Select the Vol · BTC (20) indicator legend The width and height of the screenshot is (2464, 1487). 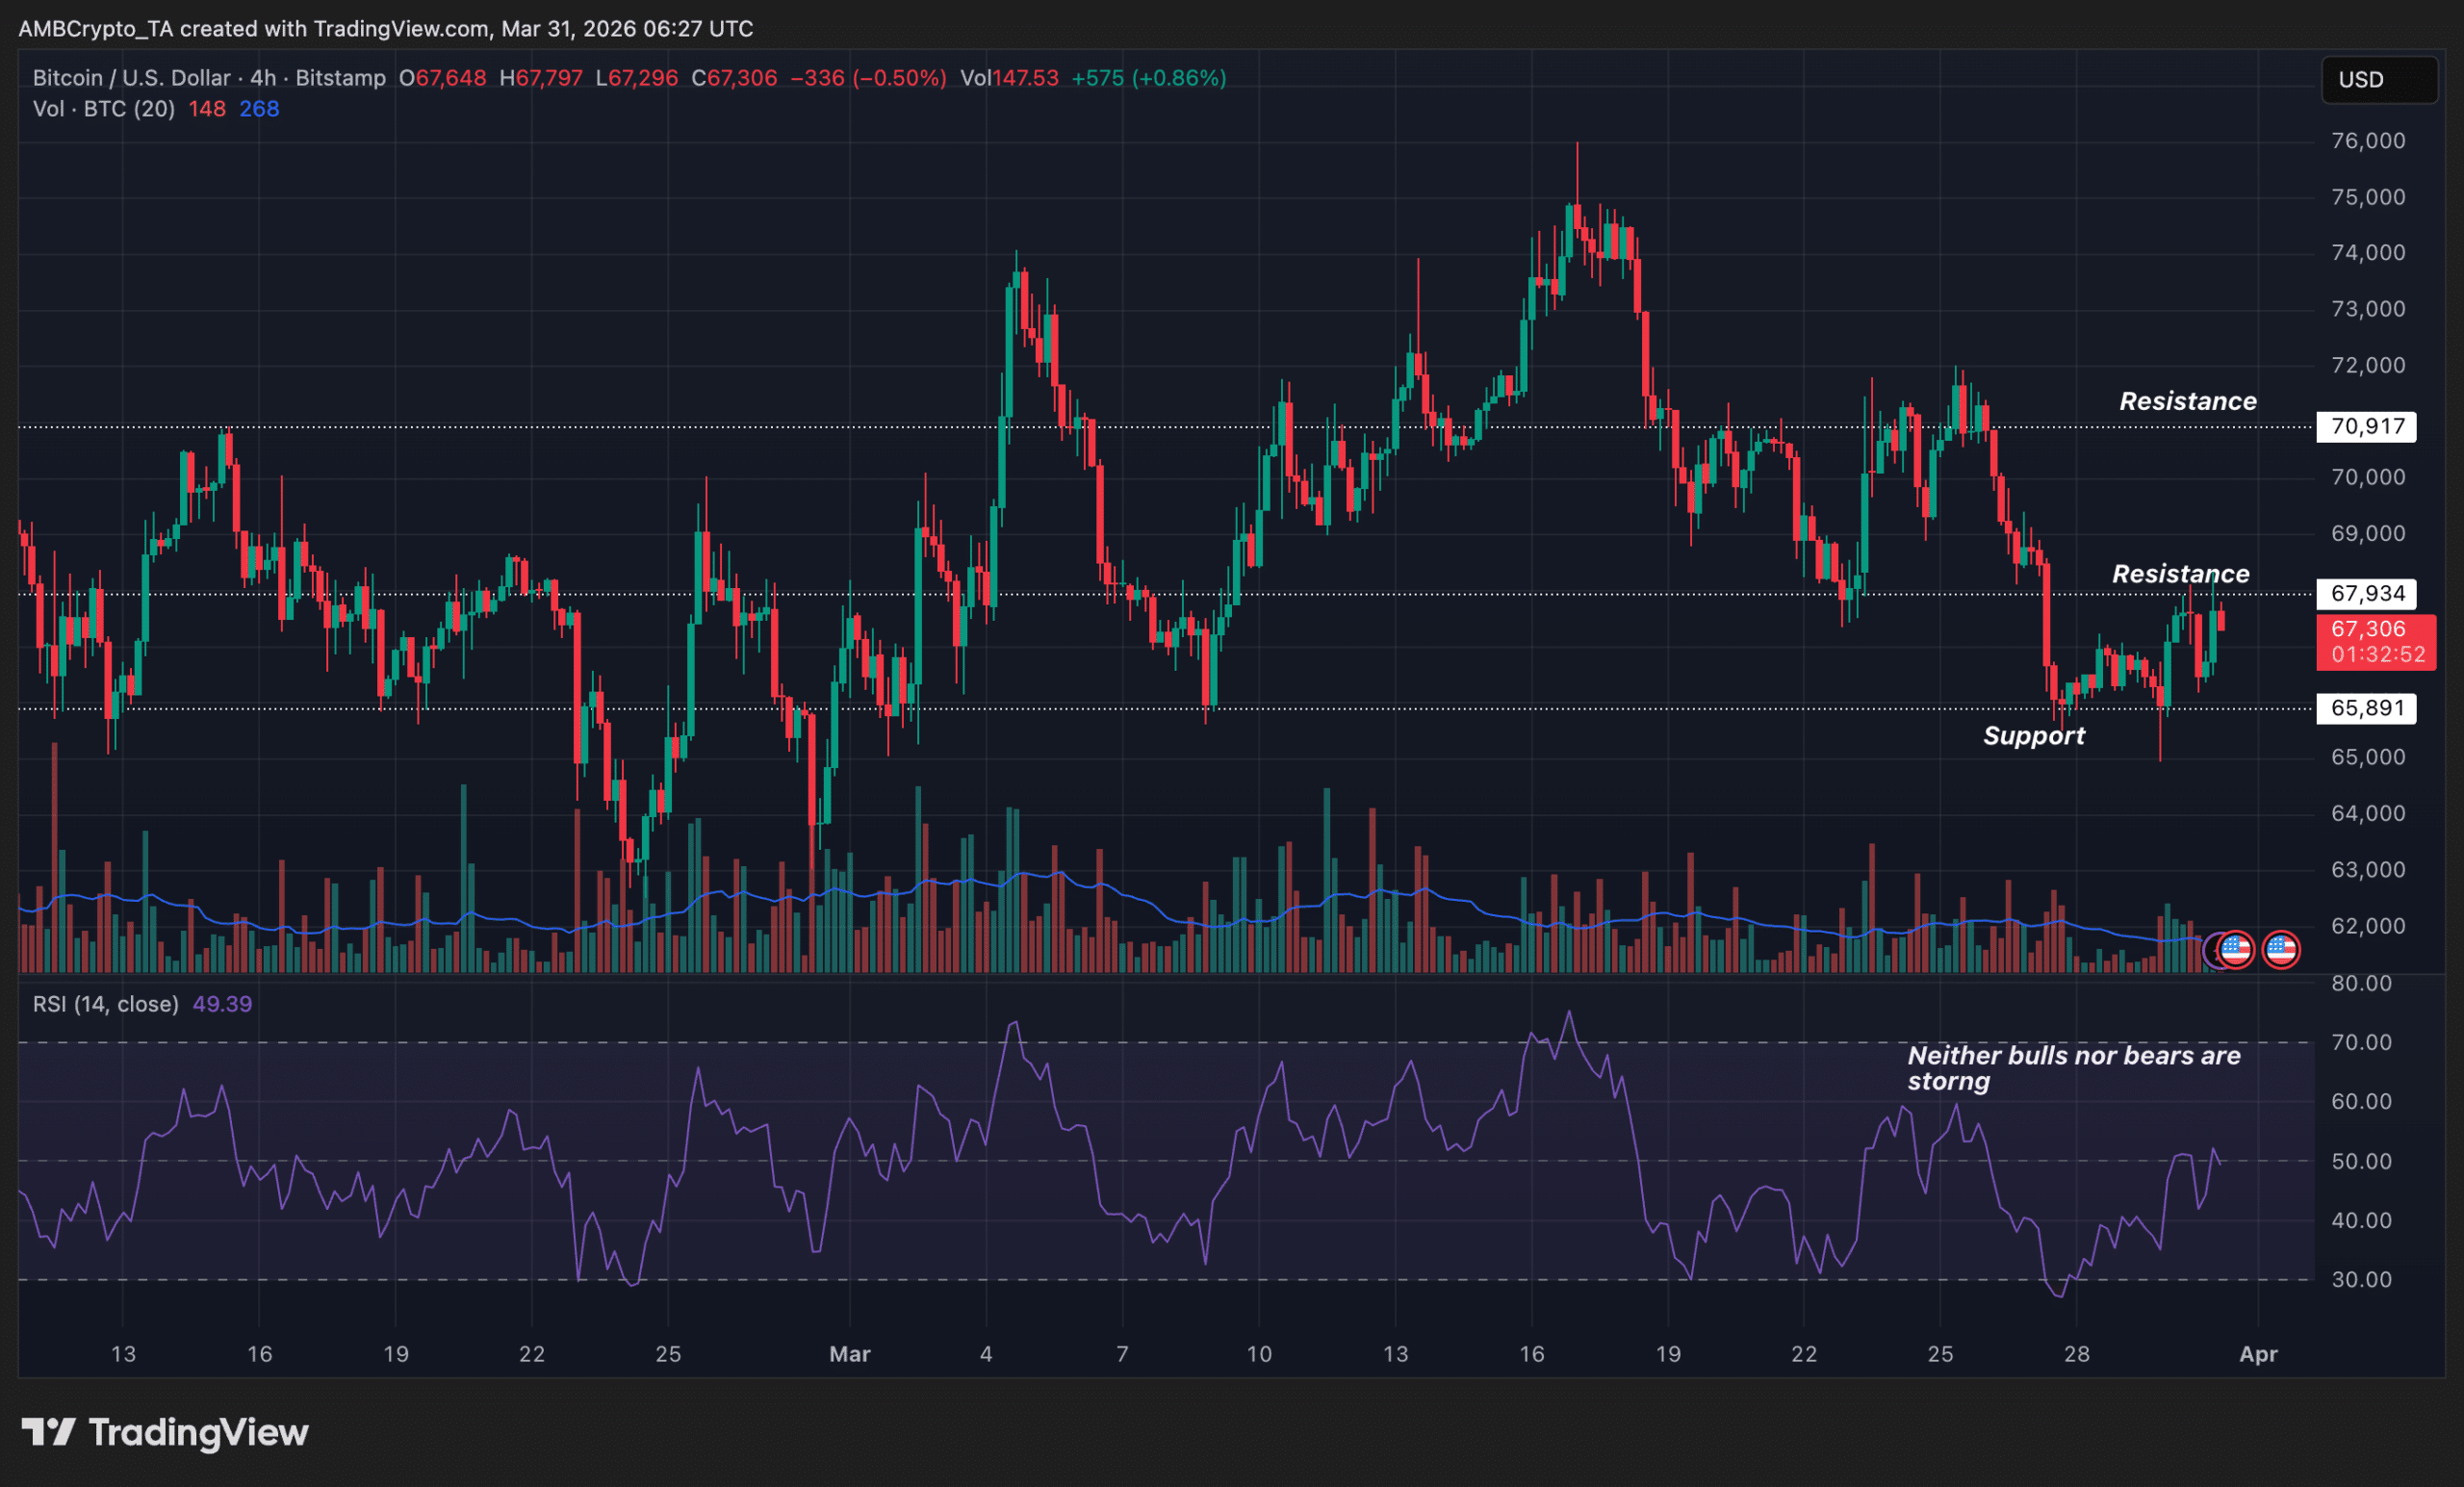(103, 109)
